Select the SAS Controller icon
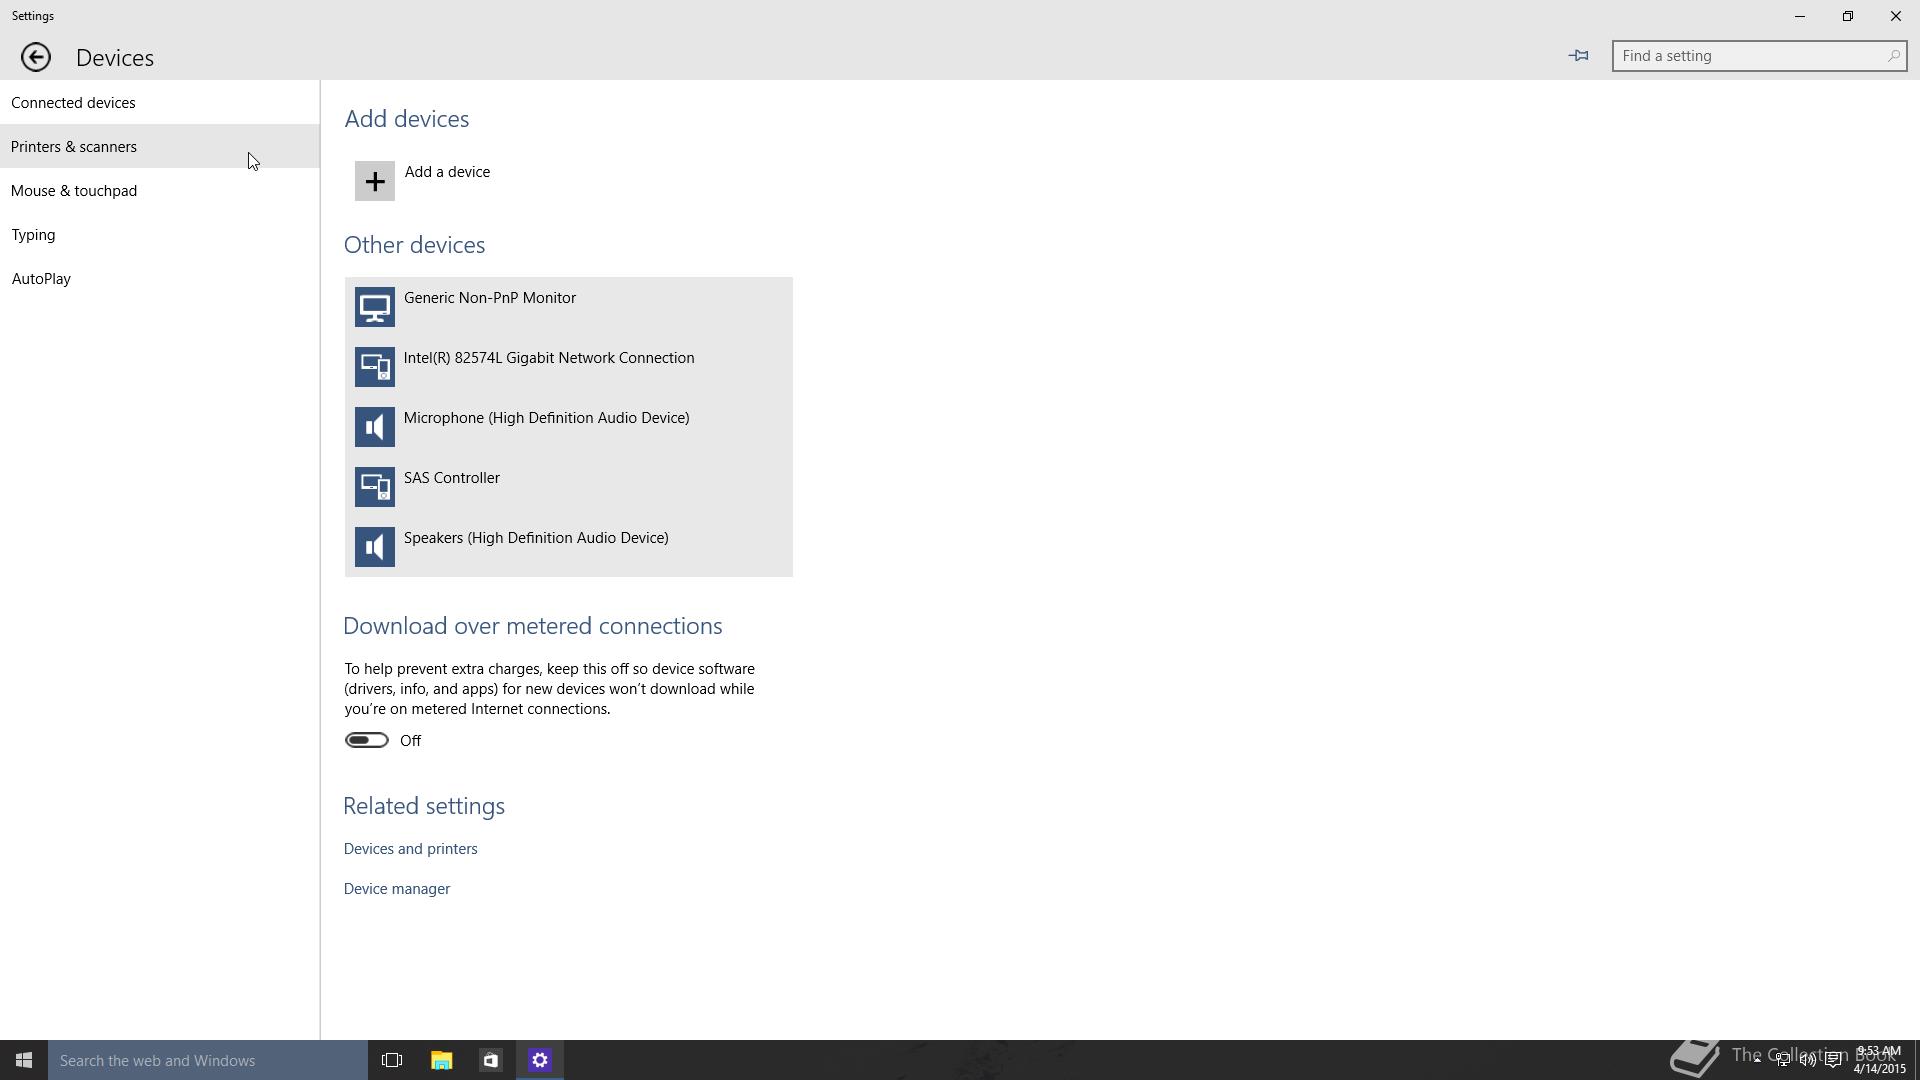Viewport: 1920px width, 1080px height. click(x=375, y=487)
